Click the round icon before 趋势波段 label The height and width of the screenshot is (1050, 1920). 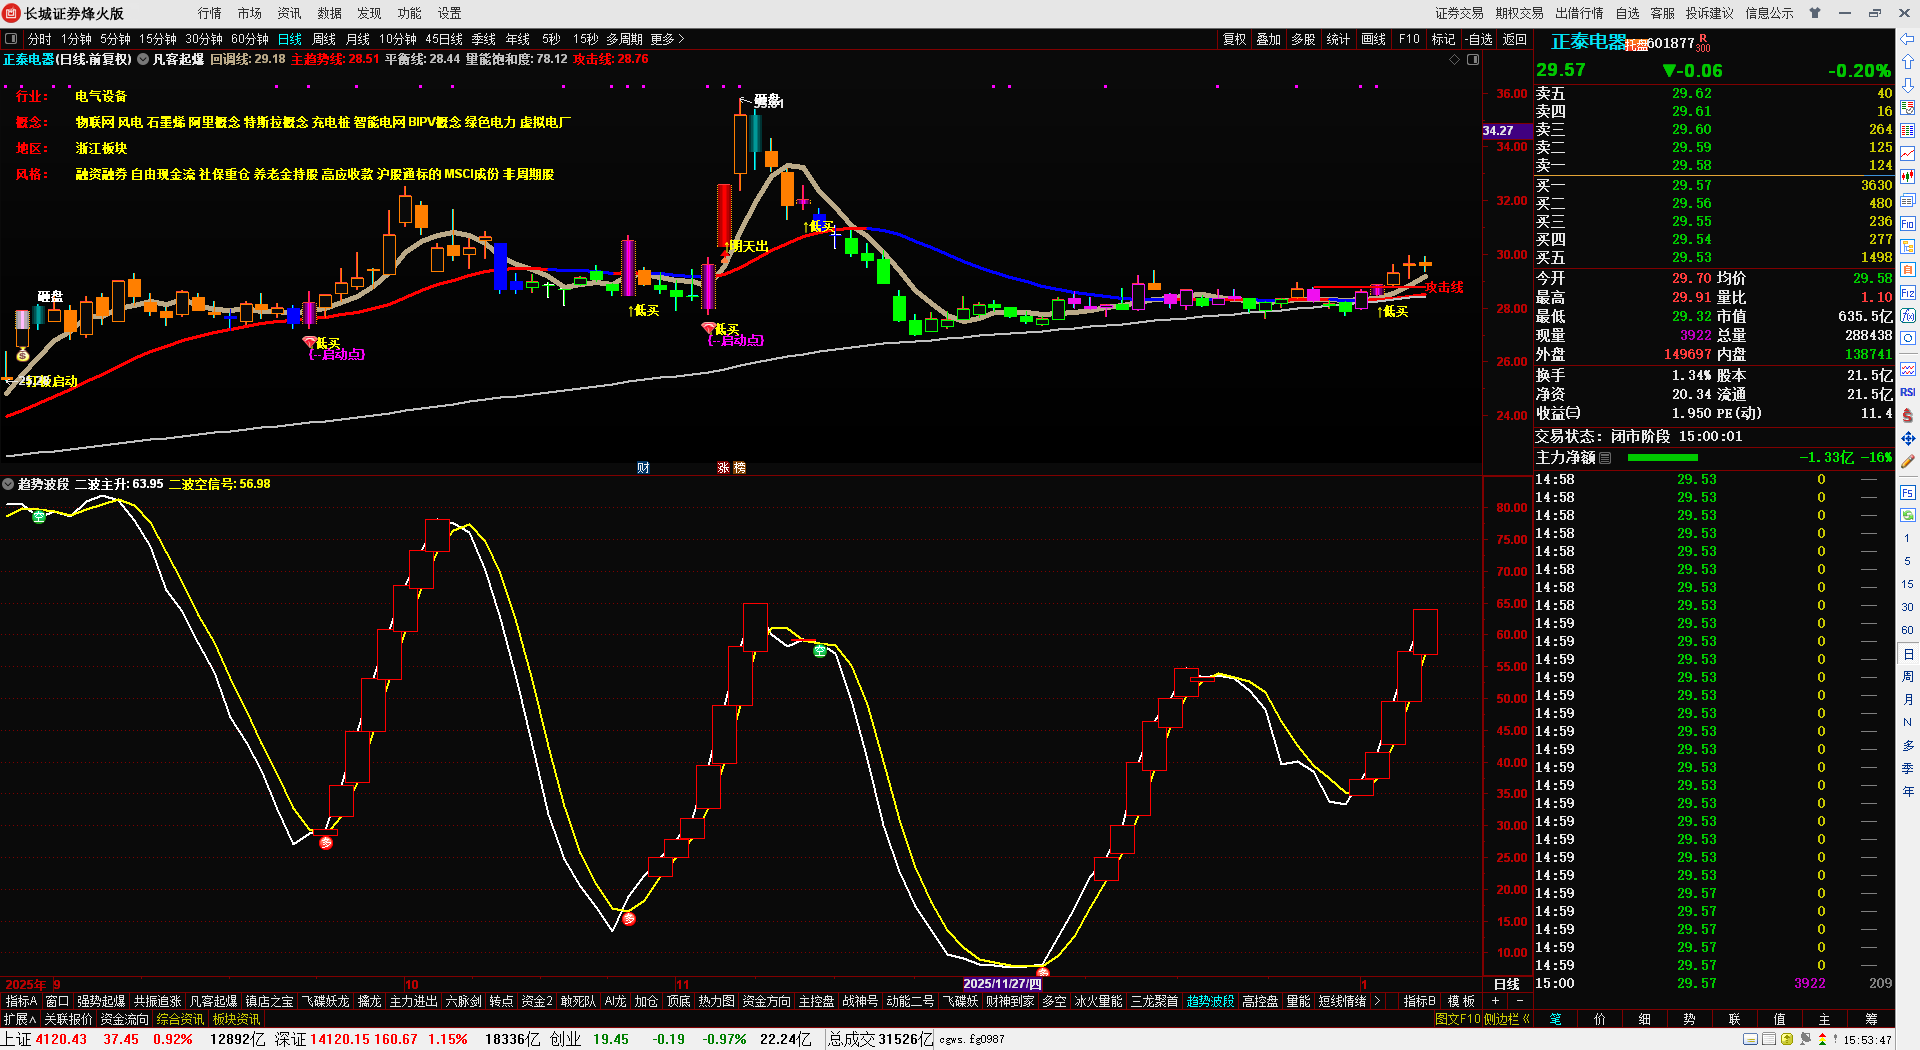point(8,484)
